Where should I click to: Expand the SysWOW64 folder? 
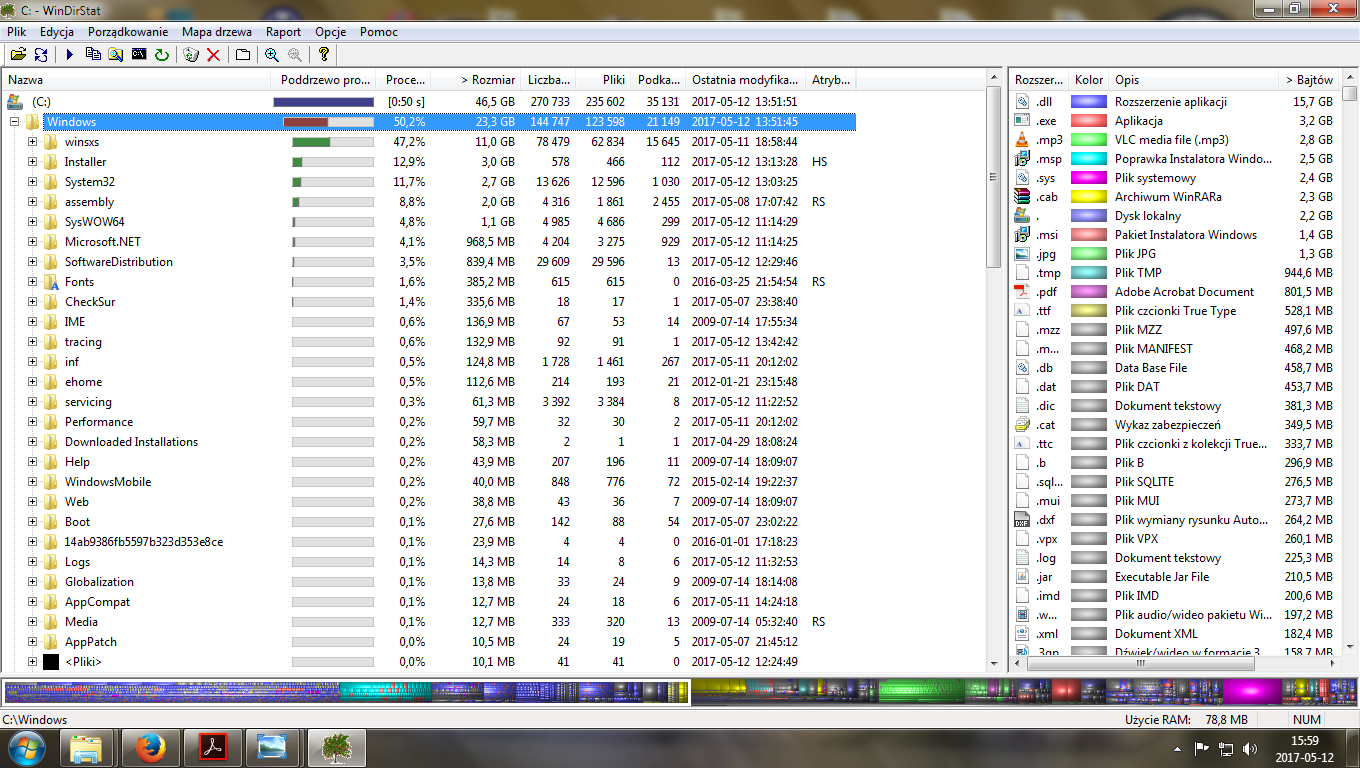click(x=32, y=222)
